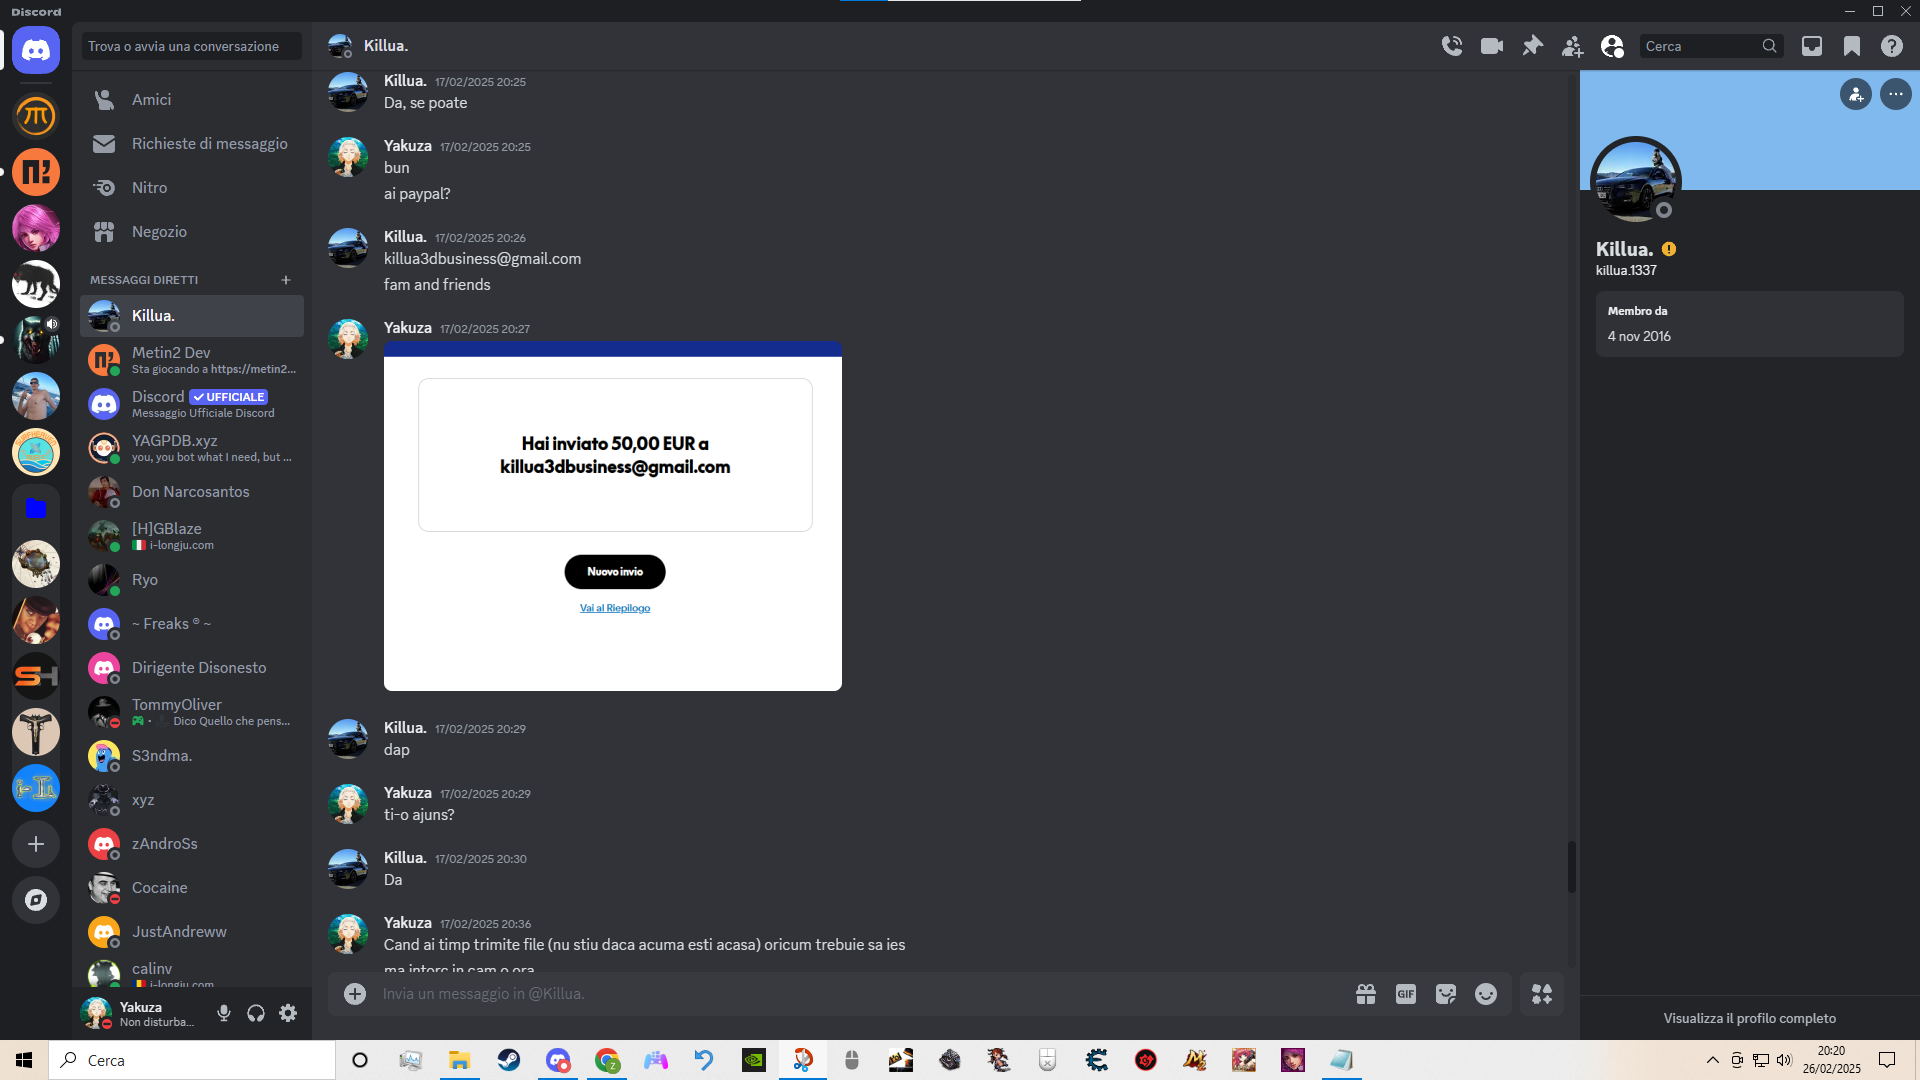
Task: Send a gift icon
Action: pyautogui.click(x=1366, y=994)
